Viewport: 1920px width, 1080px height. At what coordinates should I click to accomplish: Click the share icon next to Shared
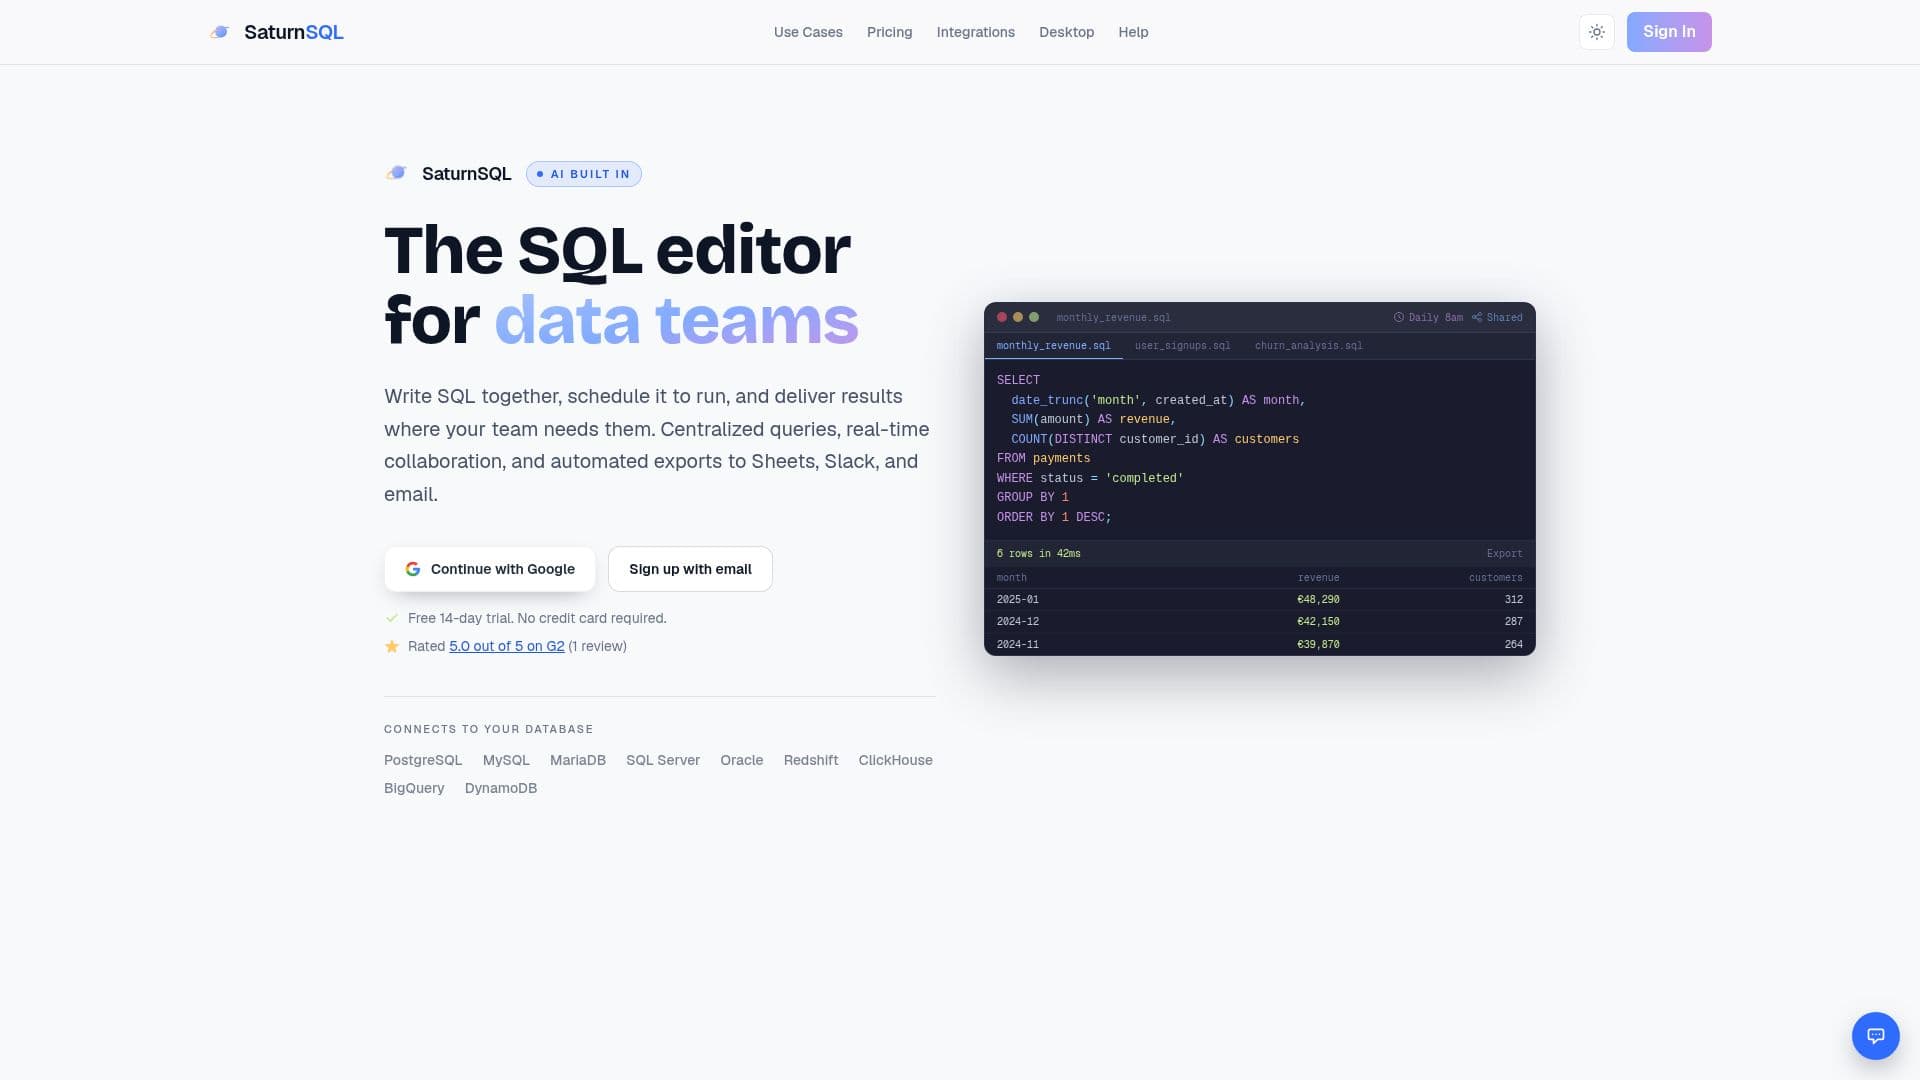[x=1476, y=318]
